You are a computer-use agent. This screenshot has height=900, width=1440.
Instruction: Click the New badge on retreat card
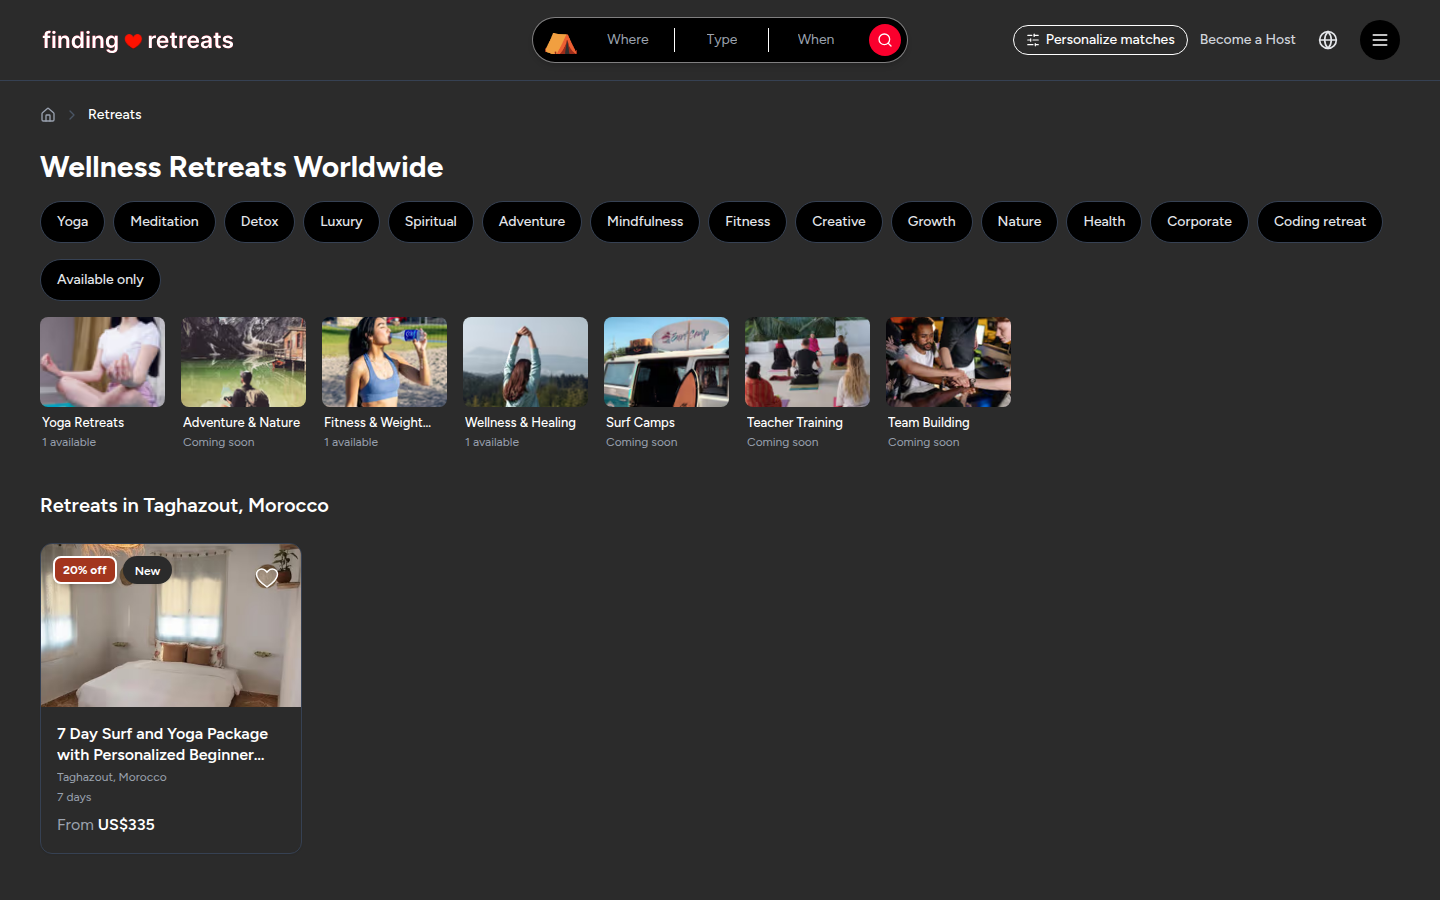[147, 571]
